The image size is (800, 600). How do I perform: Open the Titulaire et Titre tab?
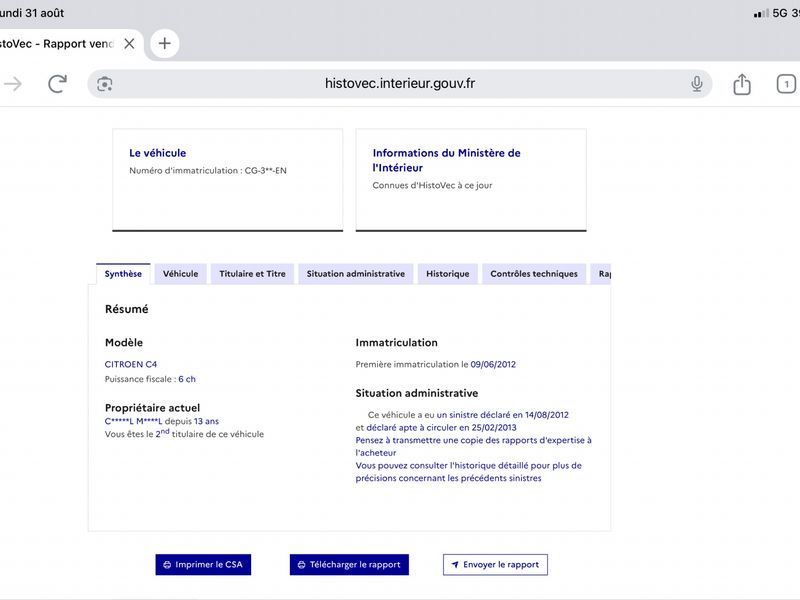[253, 274]
